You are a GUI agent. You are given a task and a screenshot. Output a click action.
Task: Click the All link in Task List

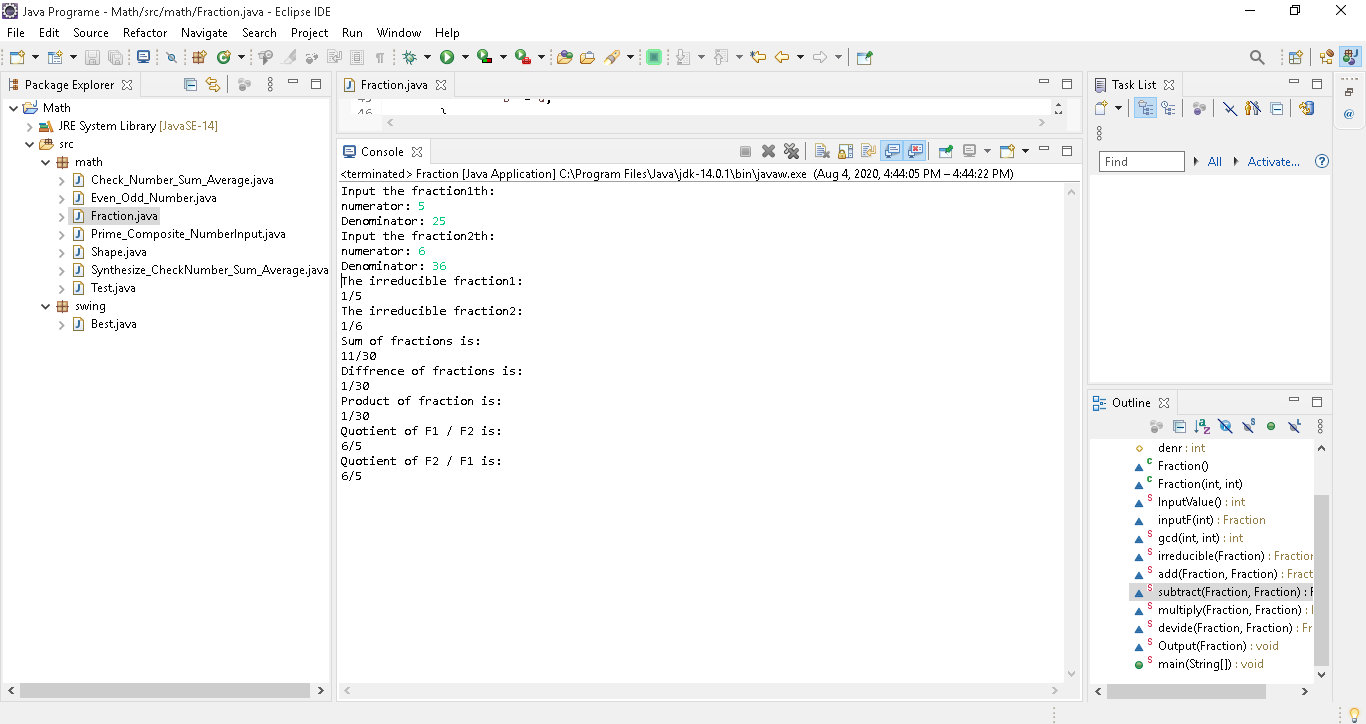coord(1214,161)
